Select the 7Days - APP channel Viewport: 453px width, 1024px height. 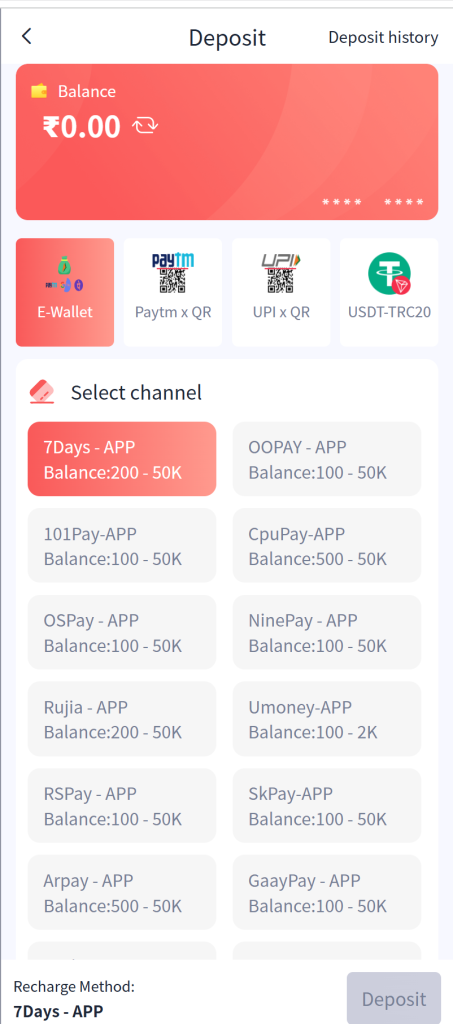coord(121,459)
